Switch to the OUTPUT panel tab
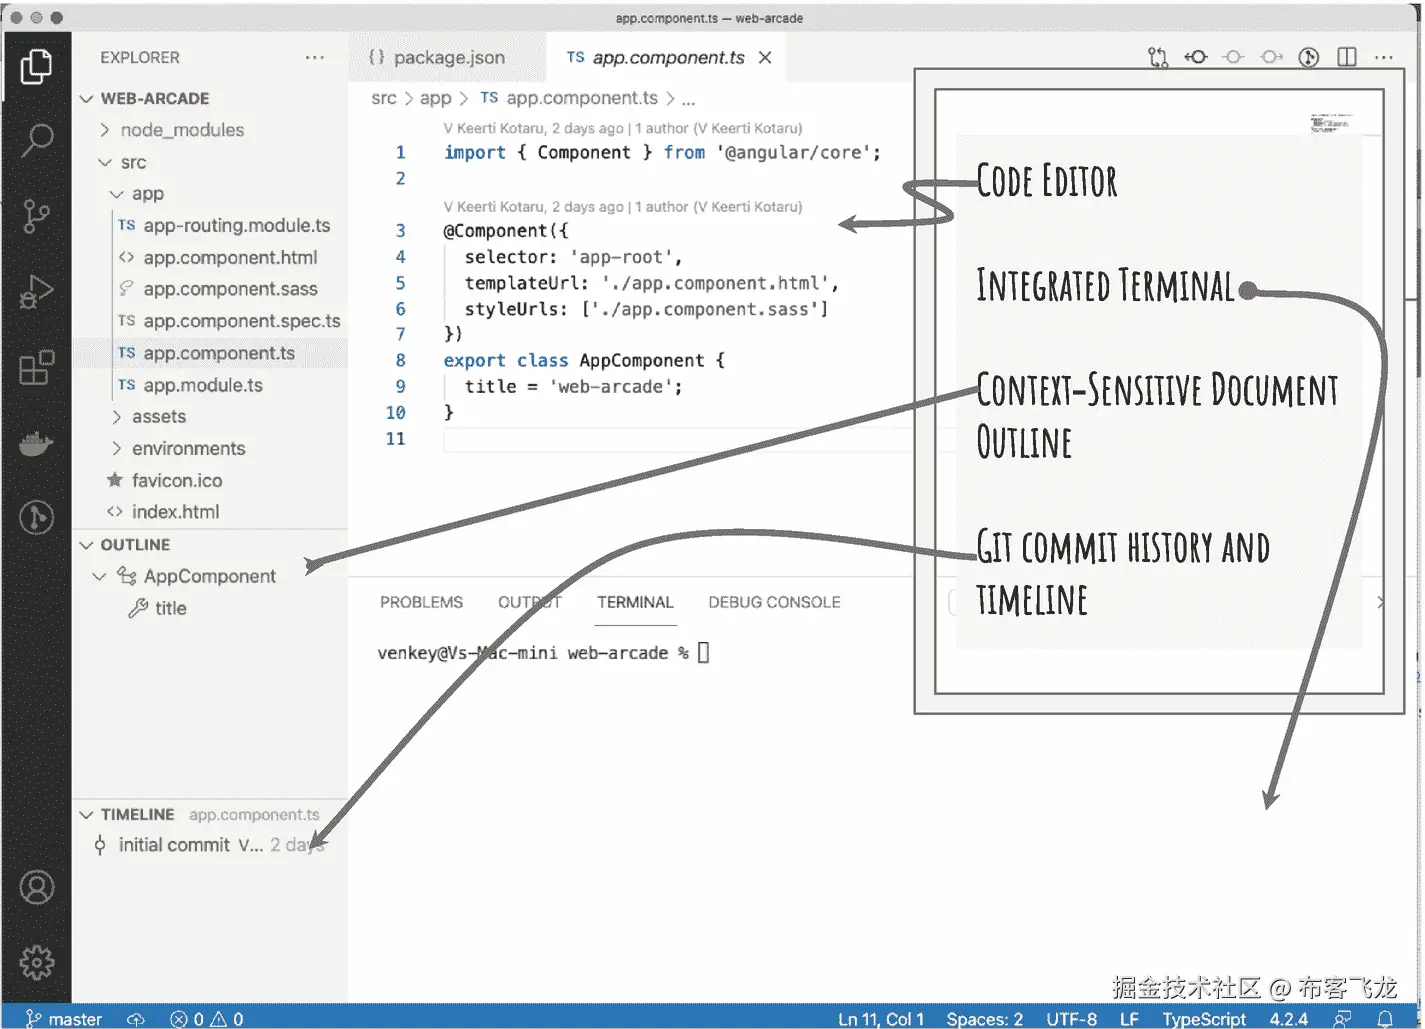 pyautogui.click(x=530, y=602)
